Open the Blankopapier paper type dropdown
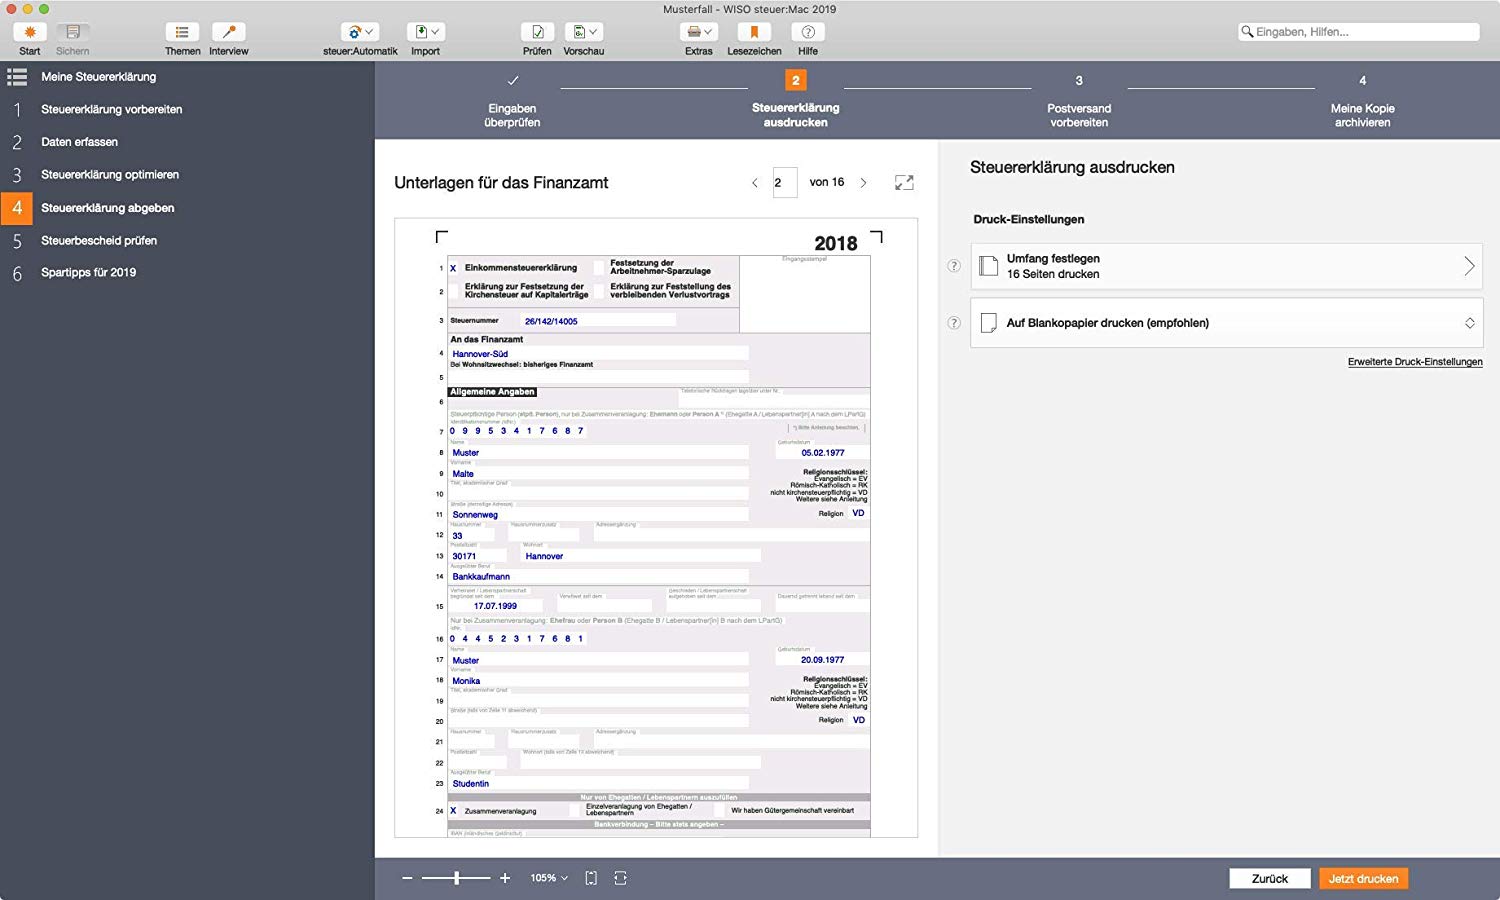Image resolution: width=1500 pixels, height=900 pixels. coord(1226,323)
